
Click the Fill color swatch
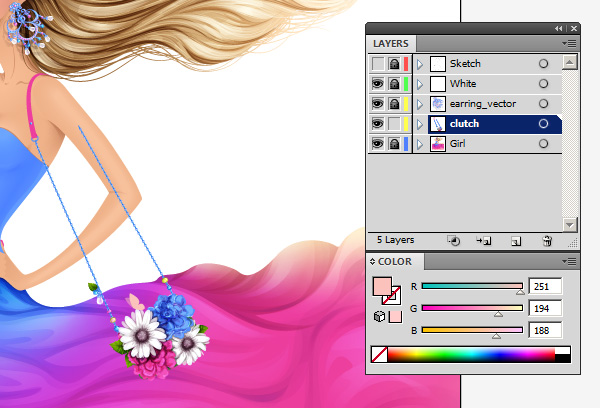point(381,287)
